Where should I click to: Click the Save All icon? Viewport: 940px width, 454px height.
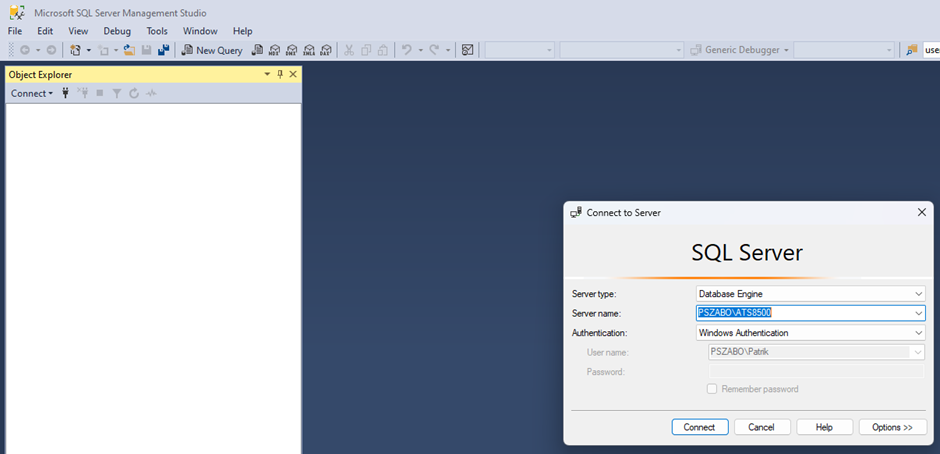163,50
